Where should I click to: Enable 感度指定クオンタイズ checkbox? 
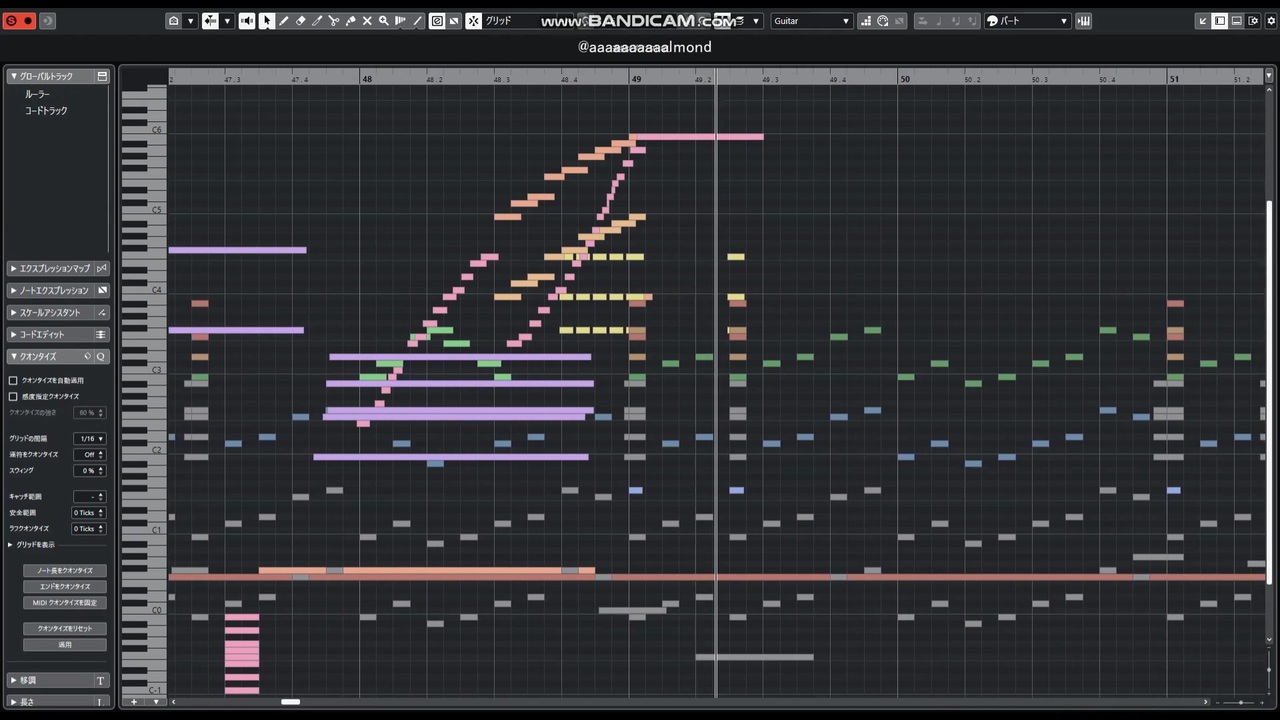pyautogui.click(x=13, y=397)
